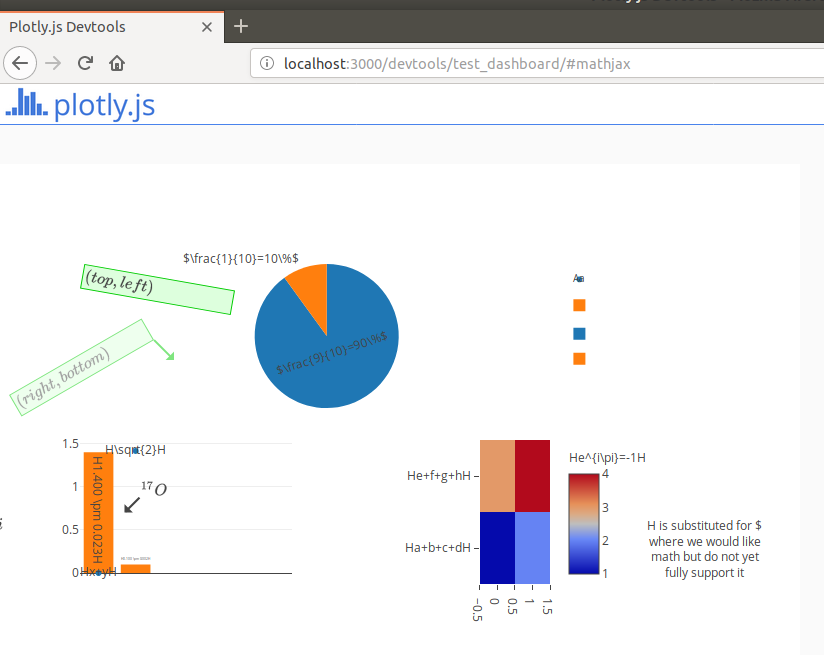This screenshot has width=824, height=655.
Task: Click the localhost URL address field
Action: coord(537,64)
